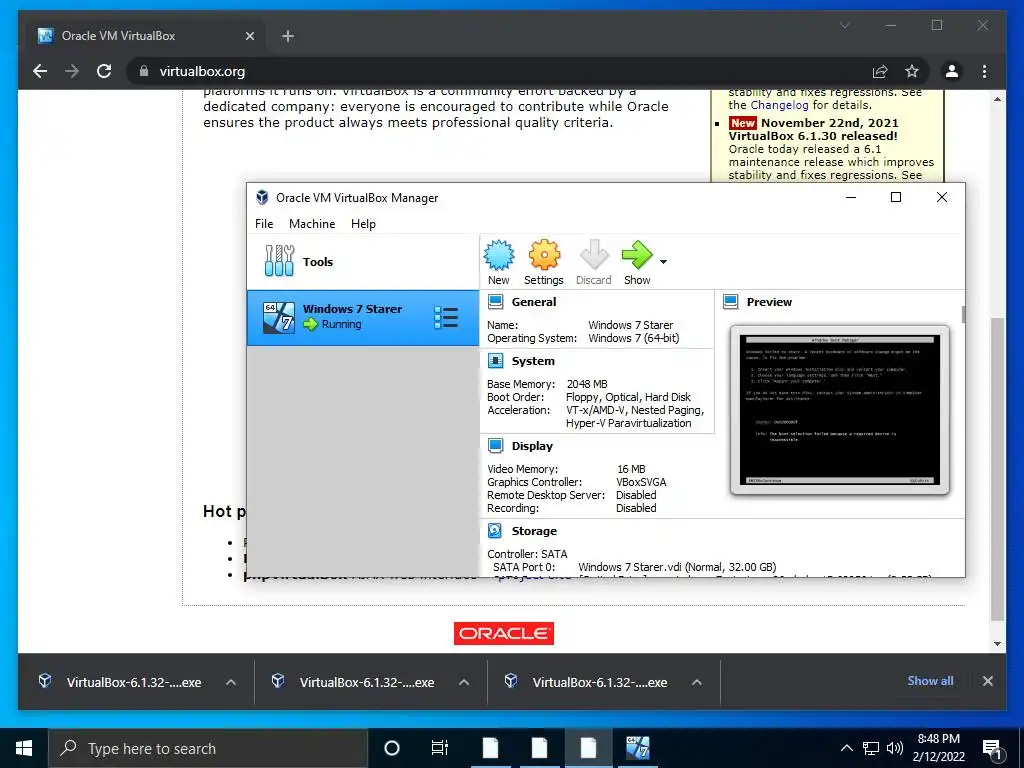Click the red Oracle logo on the page

504,633
